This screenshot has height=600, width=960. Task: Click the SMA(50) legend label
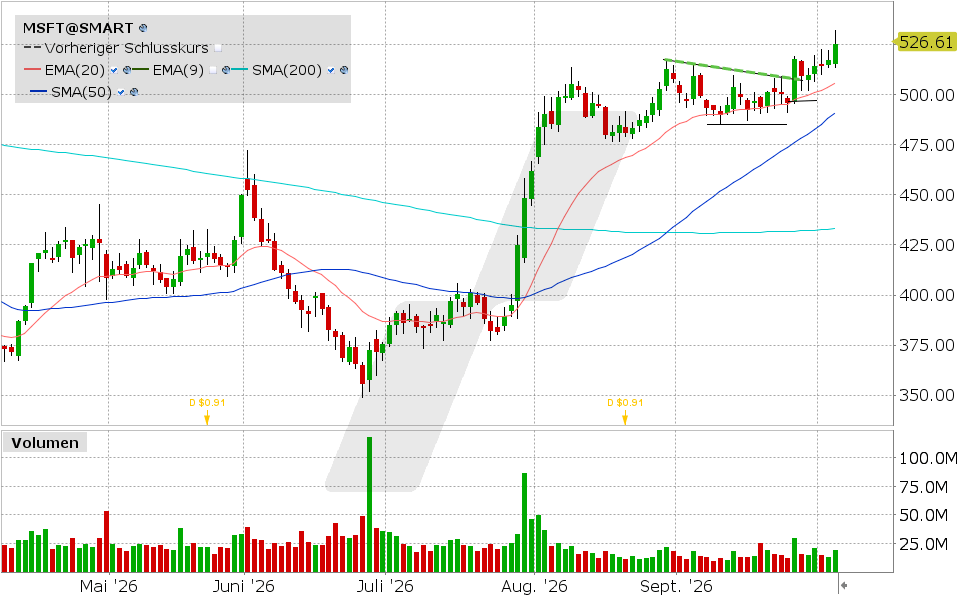coord(81,92)
